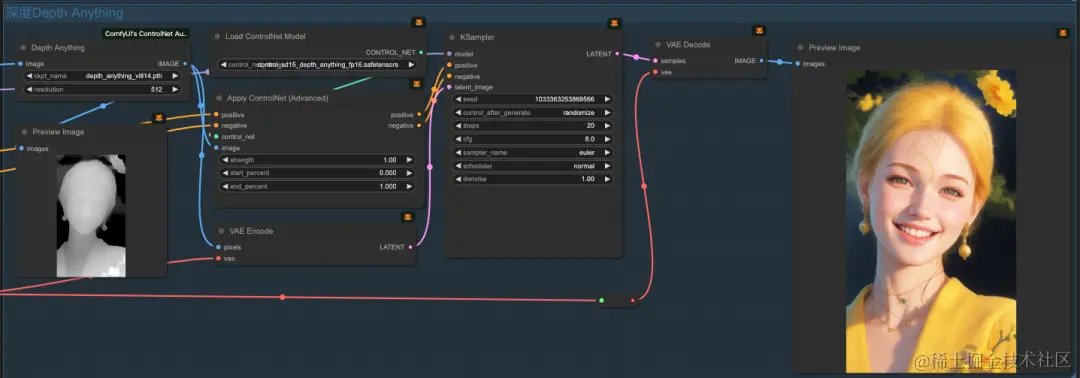Open the scheduler normal dropdown
Viewport: 1080px width, 378px height.
[533, 166]
